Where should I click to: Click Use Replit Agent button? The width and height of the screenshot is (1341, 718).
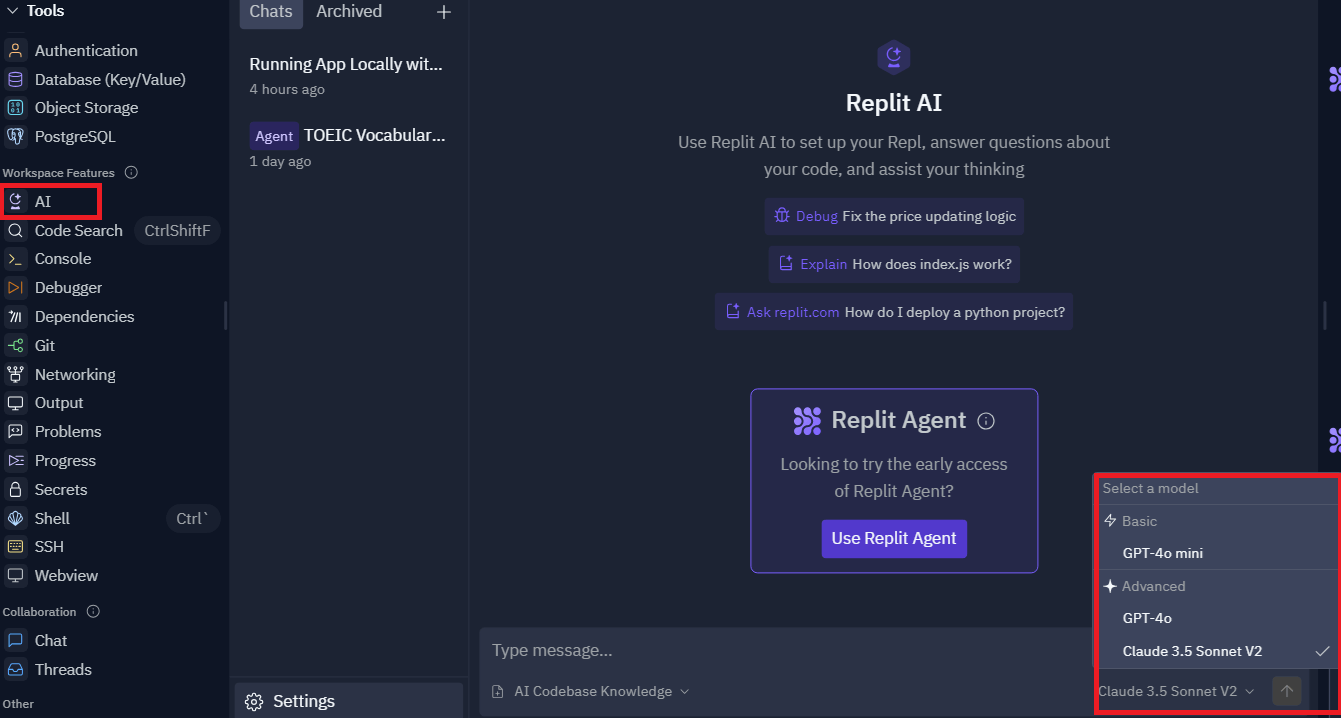click(x=894, y=538)
